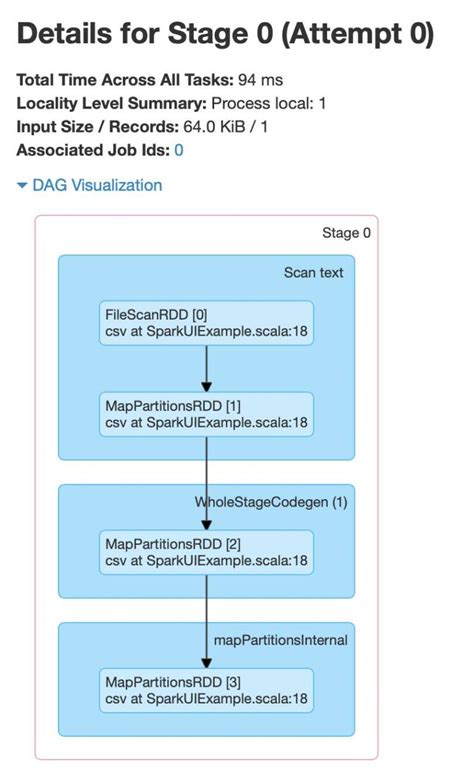Click Input Size / Records value
The image size is (474, 783).
(x=225, y=127)
